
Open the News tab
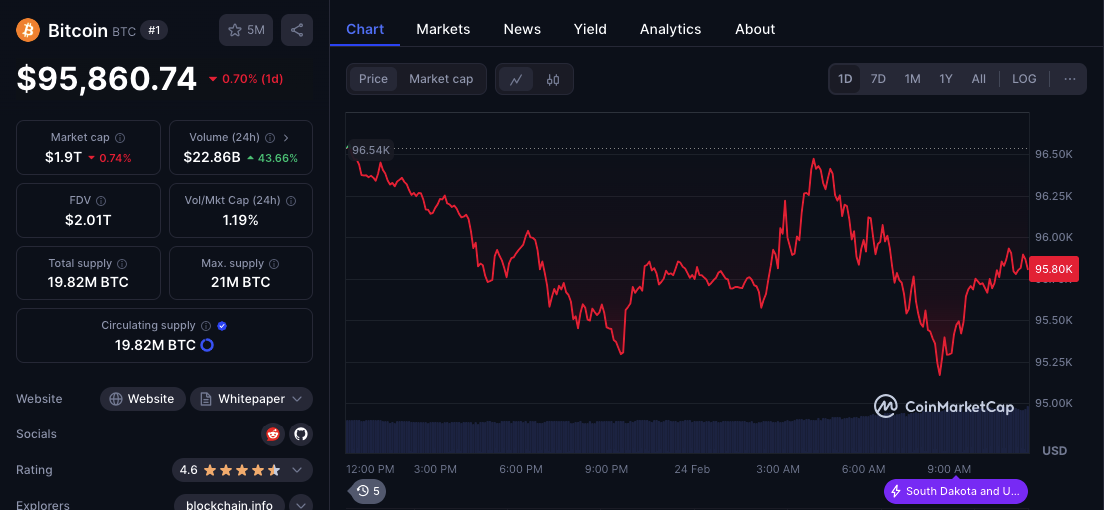coord(522,29)
